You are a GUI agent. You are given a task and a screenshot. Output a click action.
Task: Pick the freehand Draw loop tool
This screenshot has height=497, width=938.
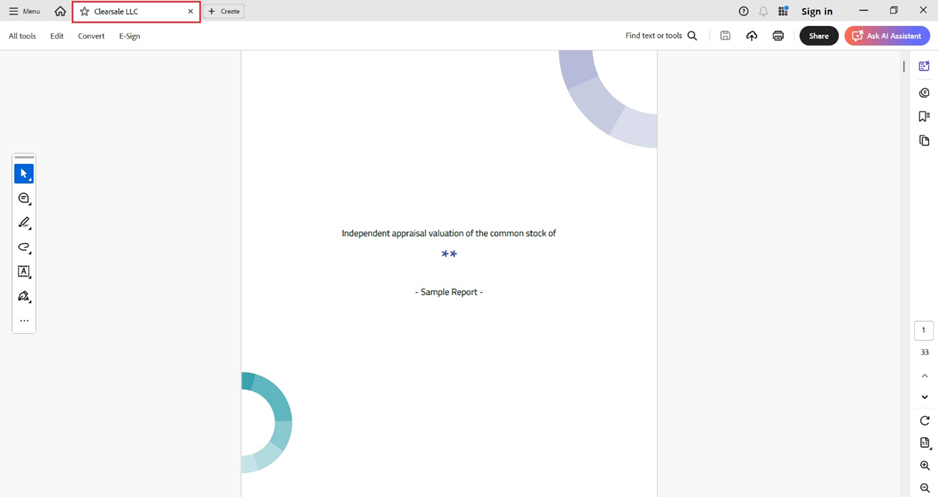pos(24,247)
